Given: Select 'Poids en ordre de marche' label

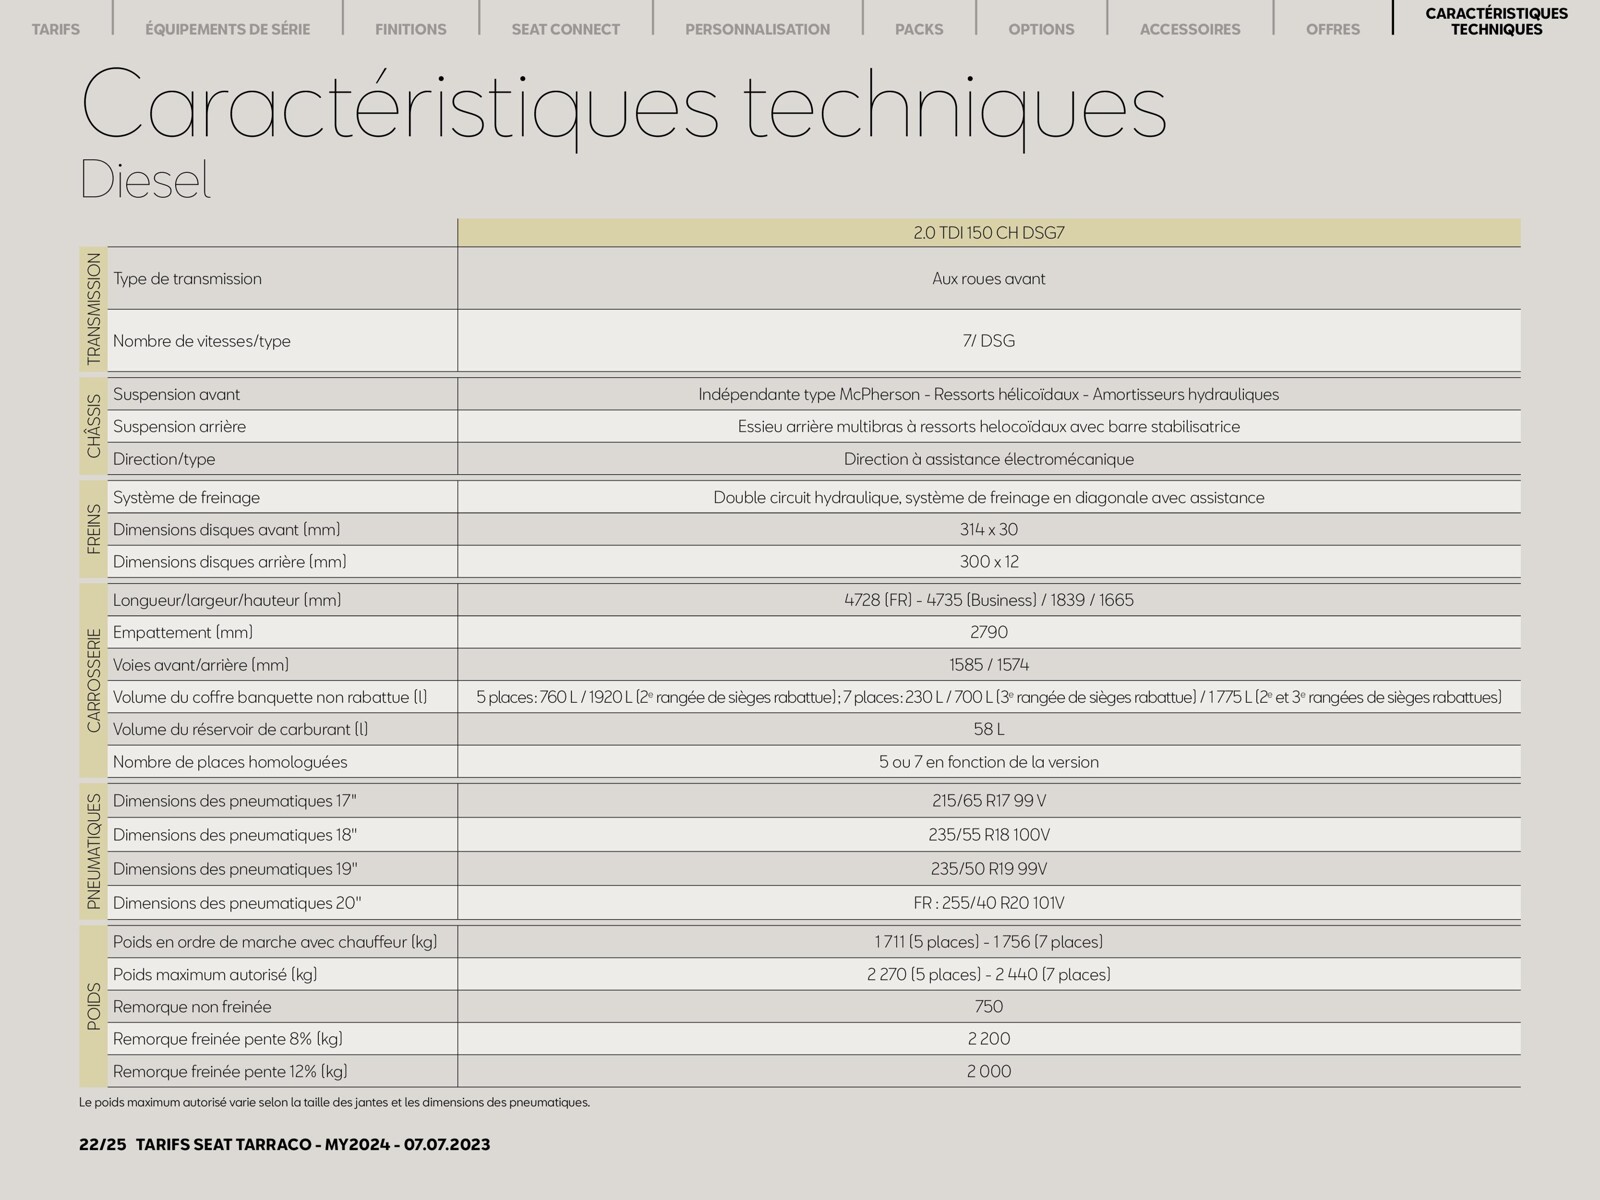Looking at the screenshot, I should point(275,942).
